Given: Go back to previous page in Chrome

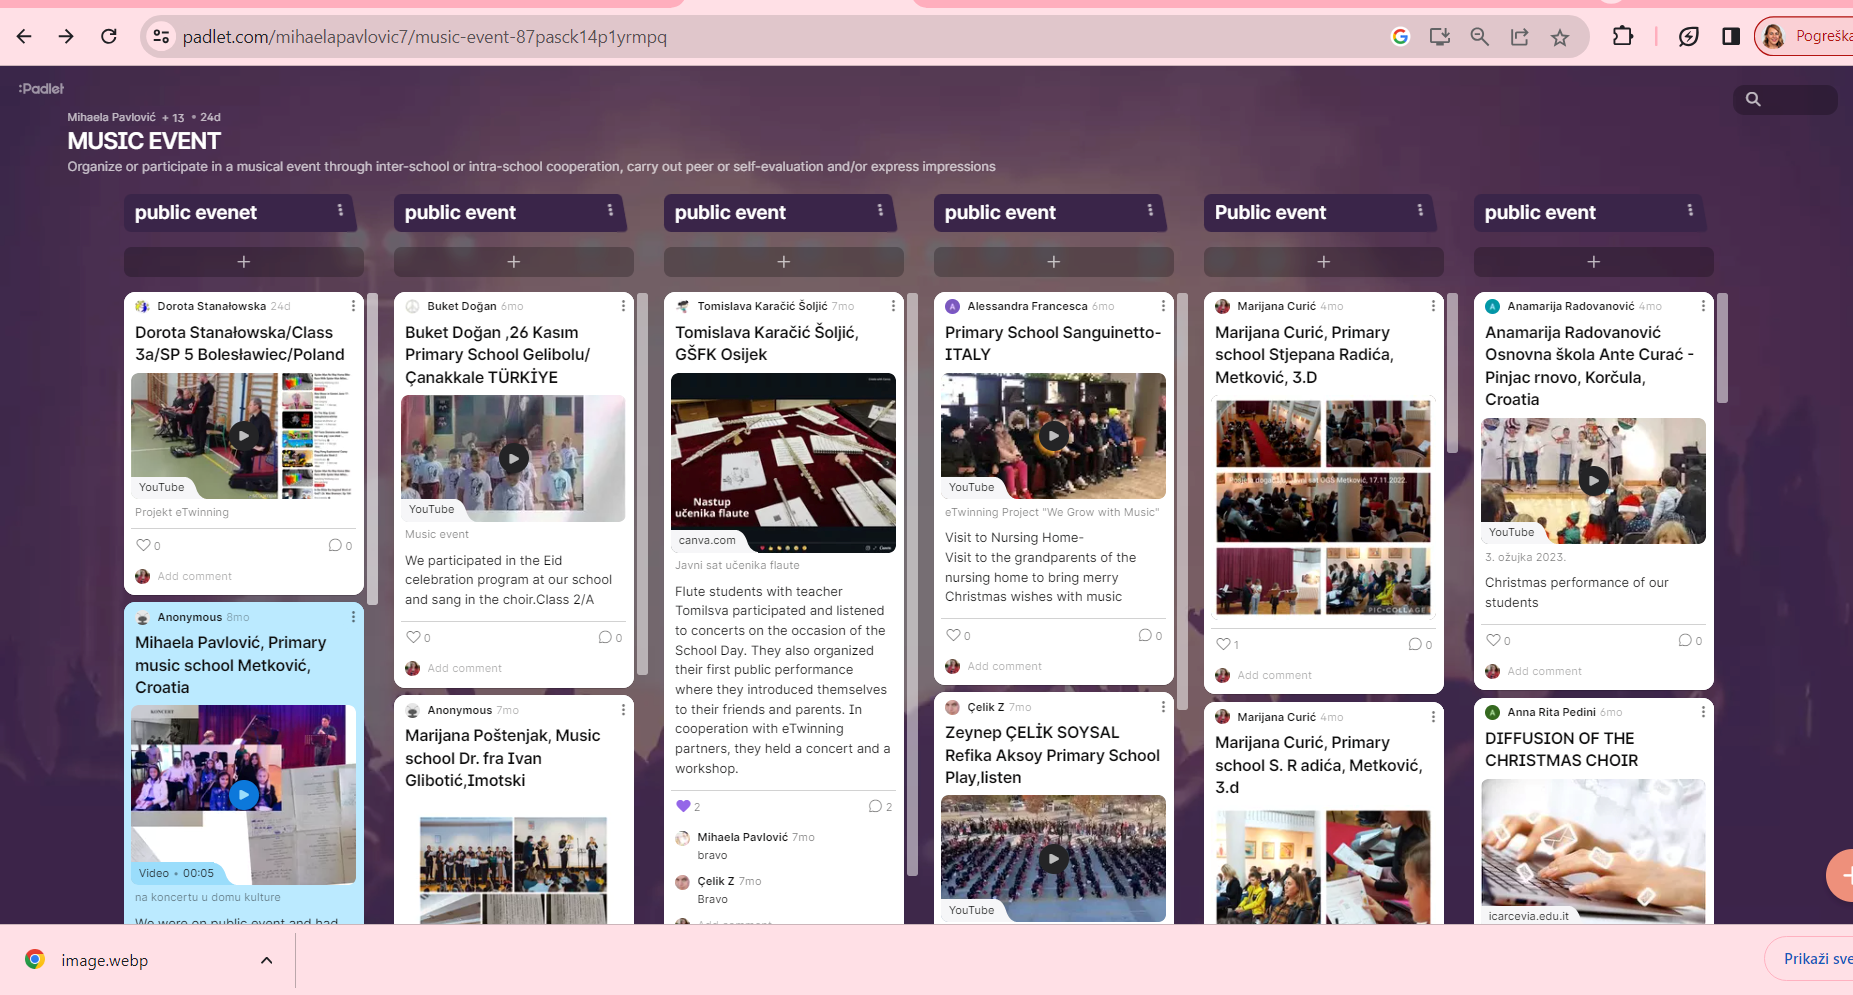Looking at the screenshot, I should (24, 37).
